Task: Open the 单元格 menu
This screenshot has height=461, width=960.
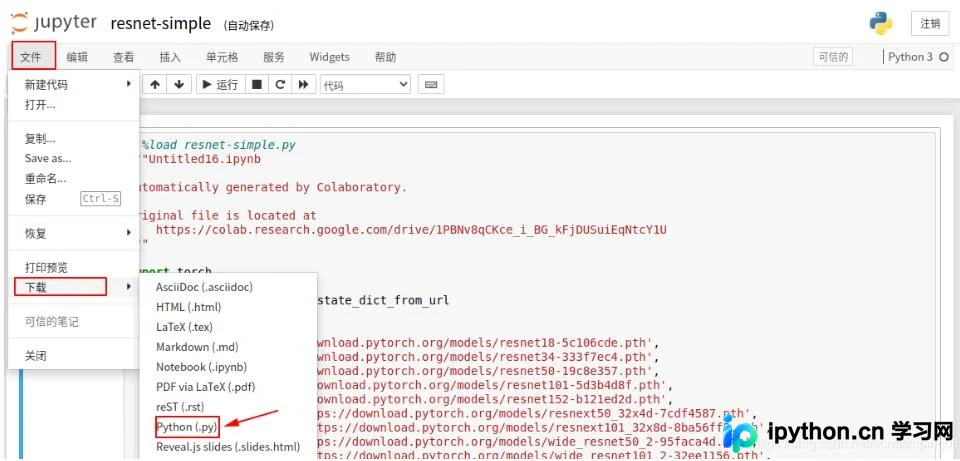Action: coord(222,57)
